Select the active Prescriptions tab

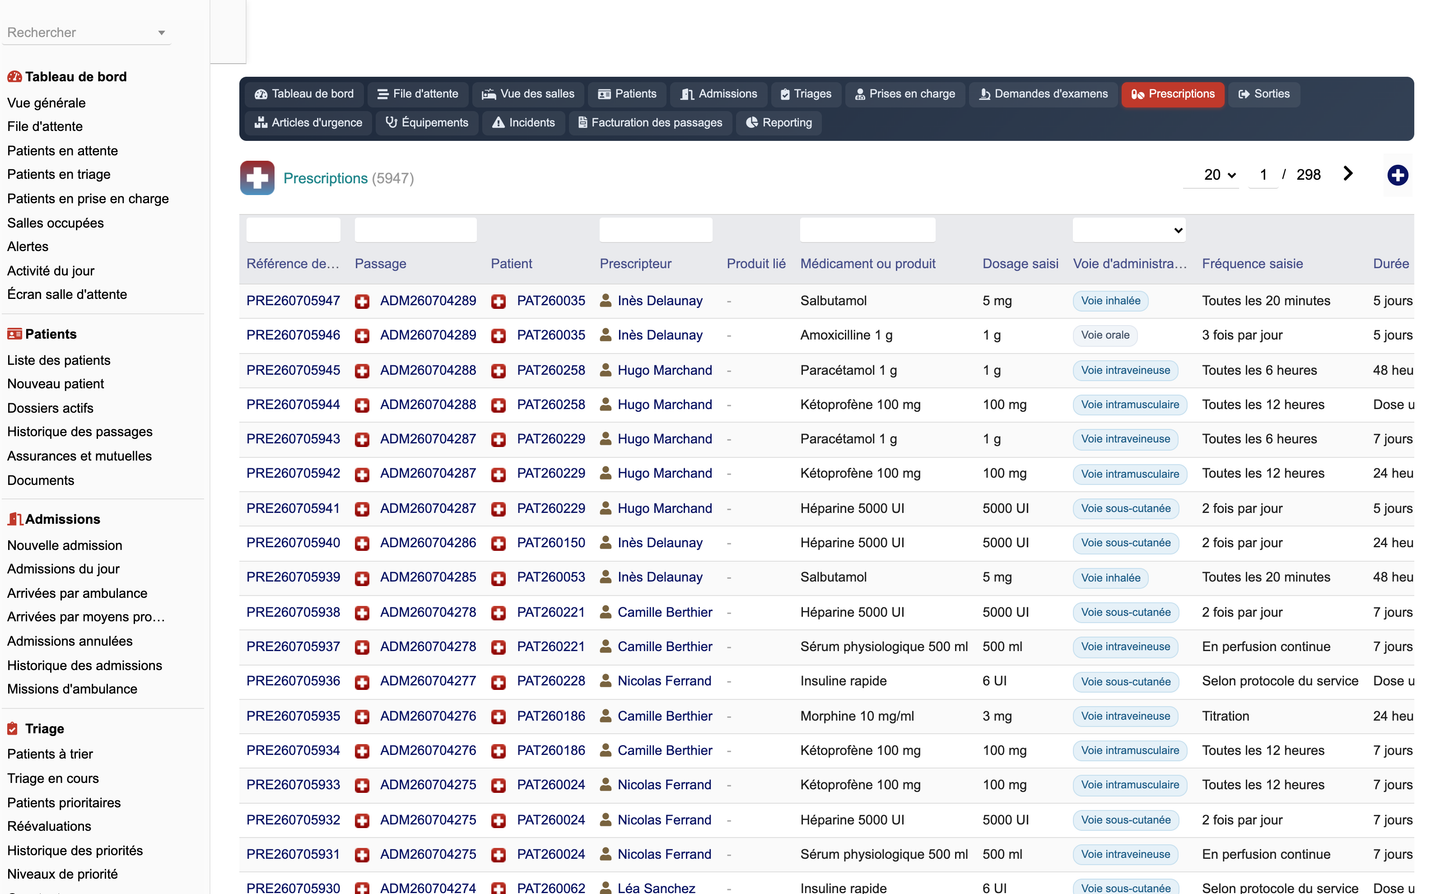tap(1172, 94)
